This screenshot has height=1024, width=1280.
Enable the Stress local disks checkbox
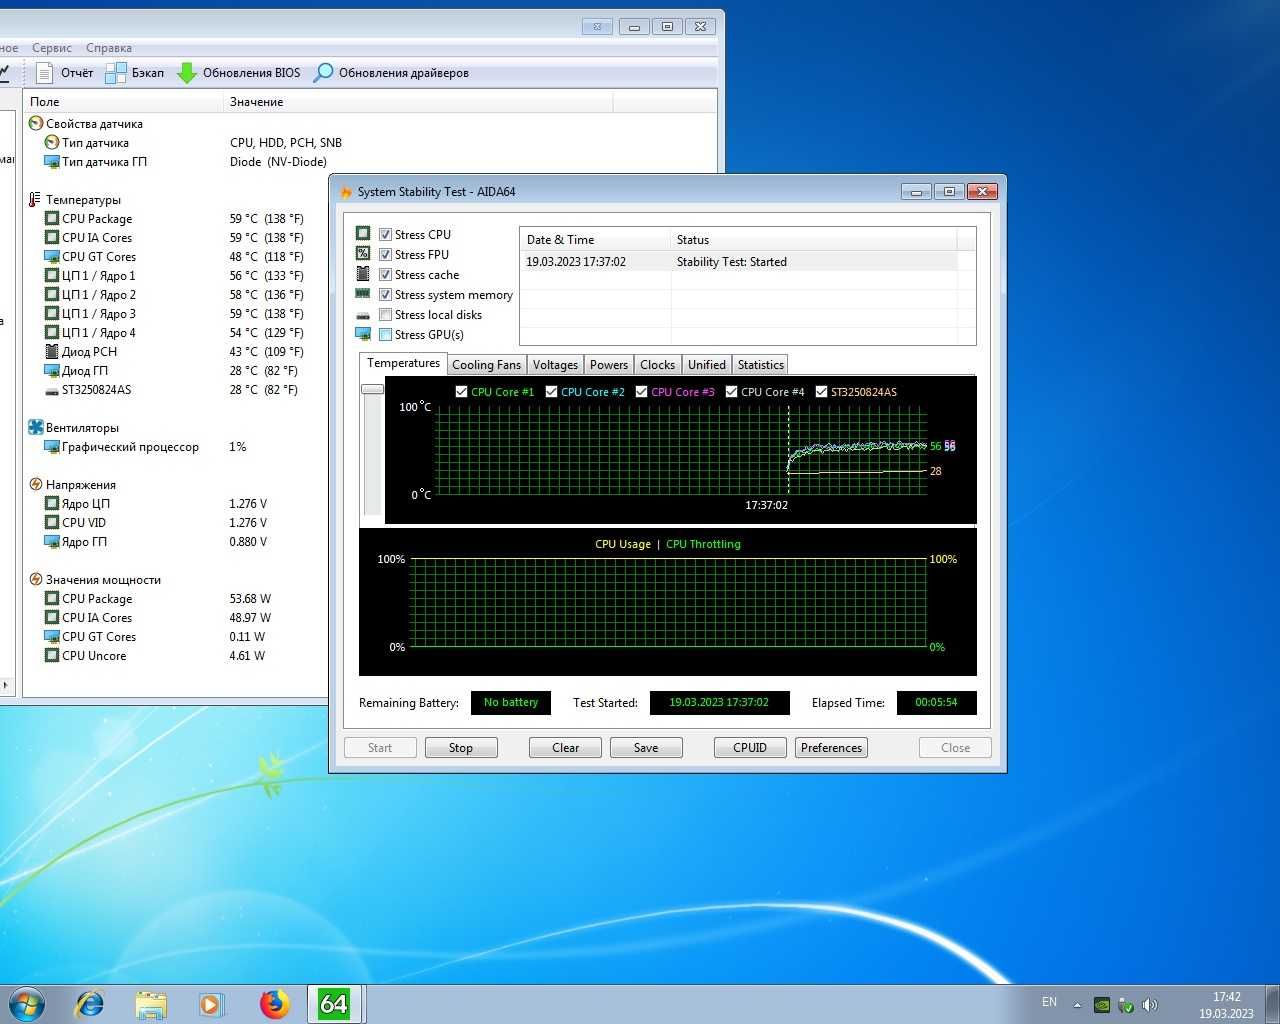[x=385, y=315]
